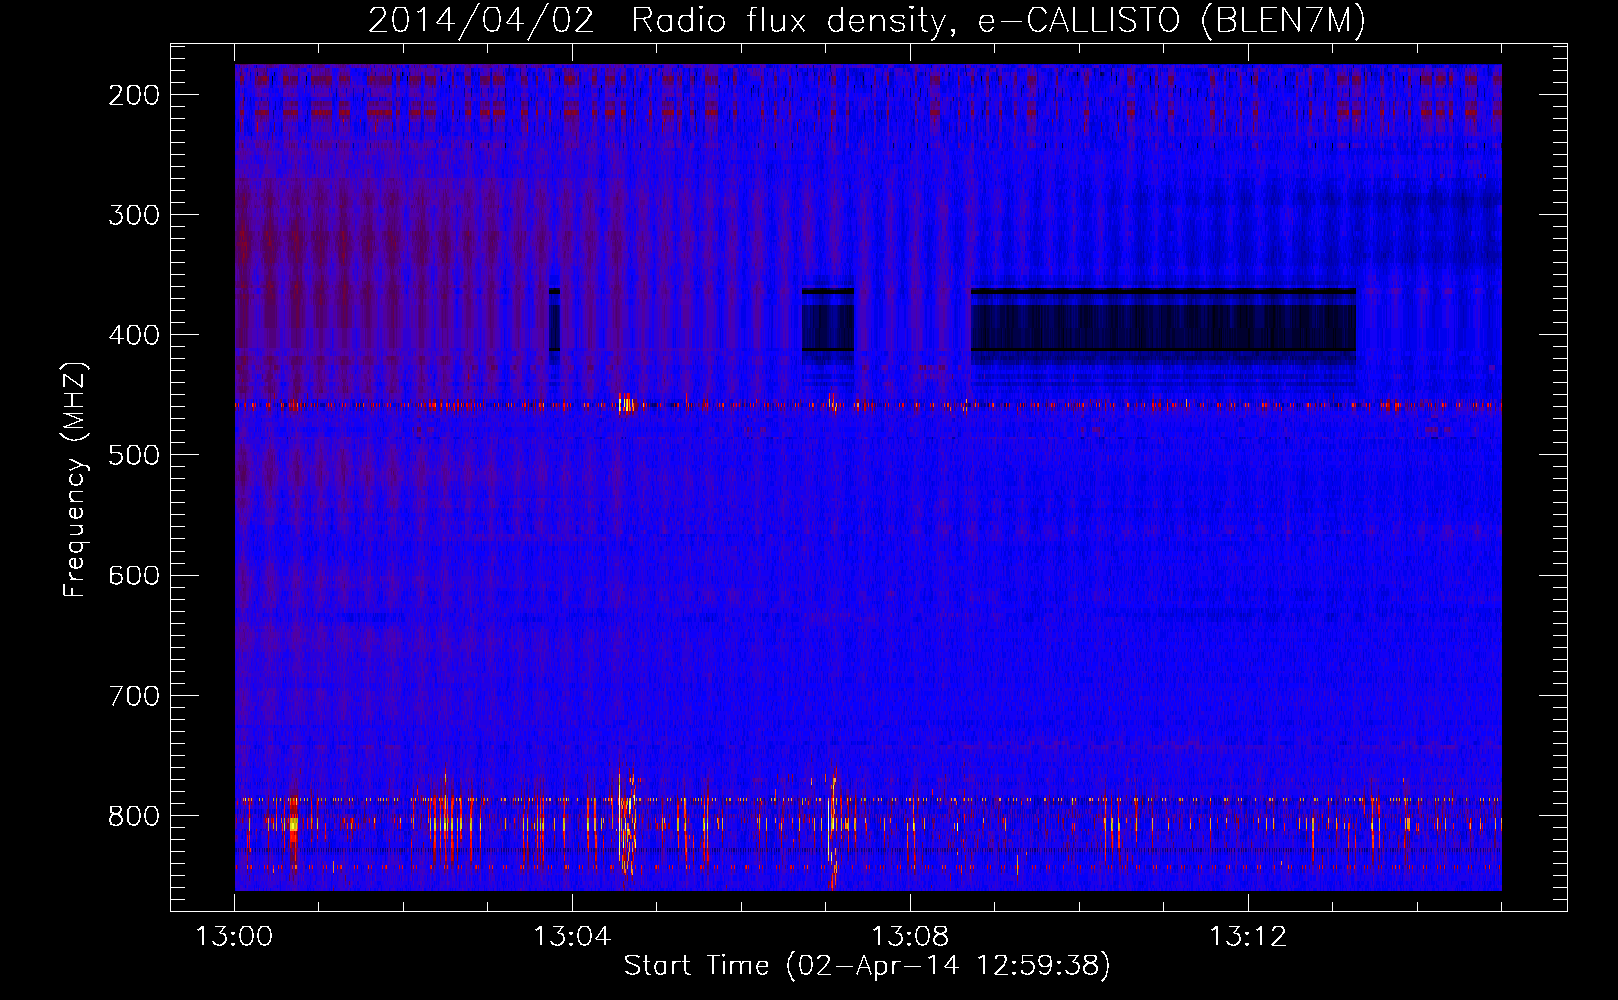Click the bright yellow-white spot near 800 MHz at 13:00
This screenshot has width=1618, height=1000.
[293, 825]
